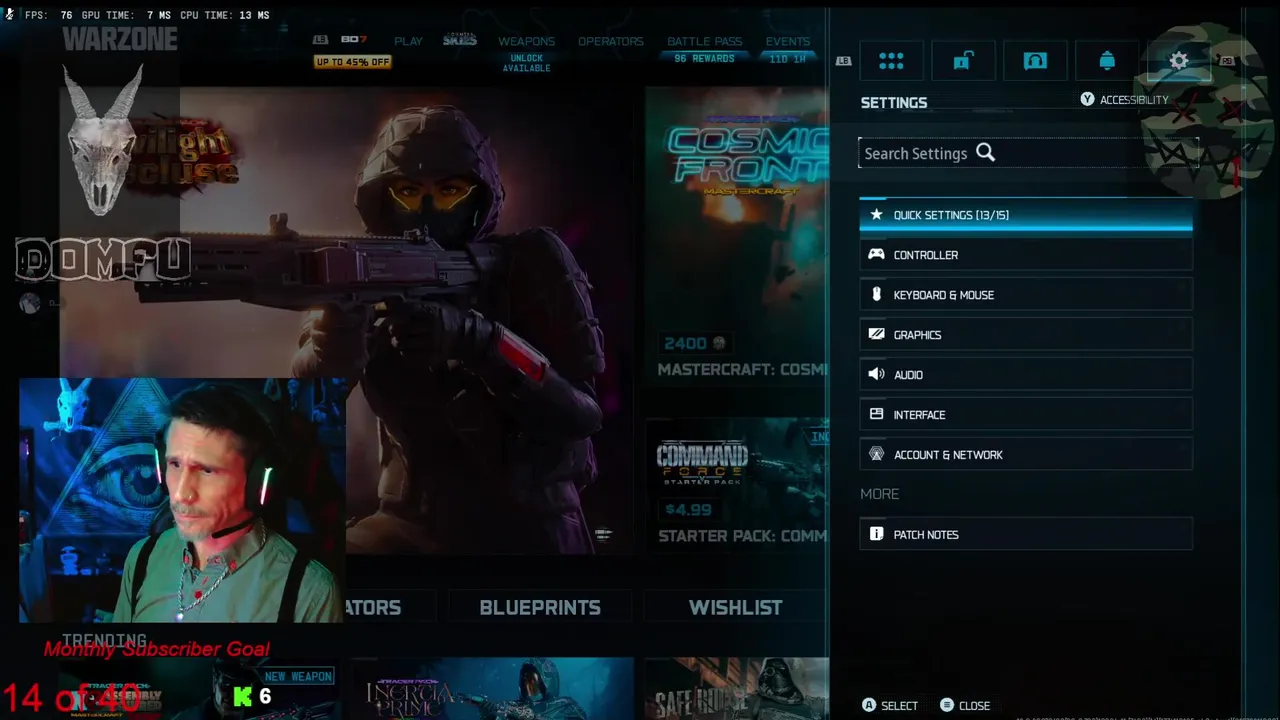Click the interface icon beside Interface

[876, 414]
